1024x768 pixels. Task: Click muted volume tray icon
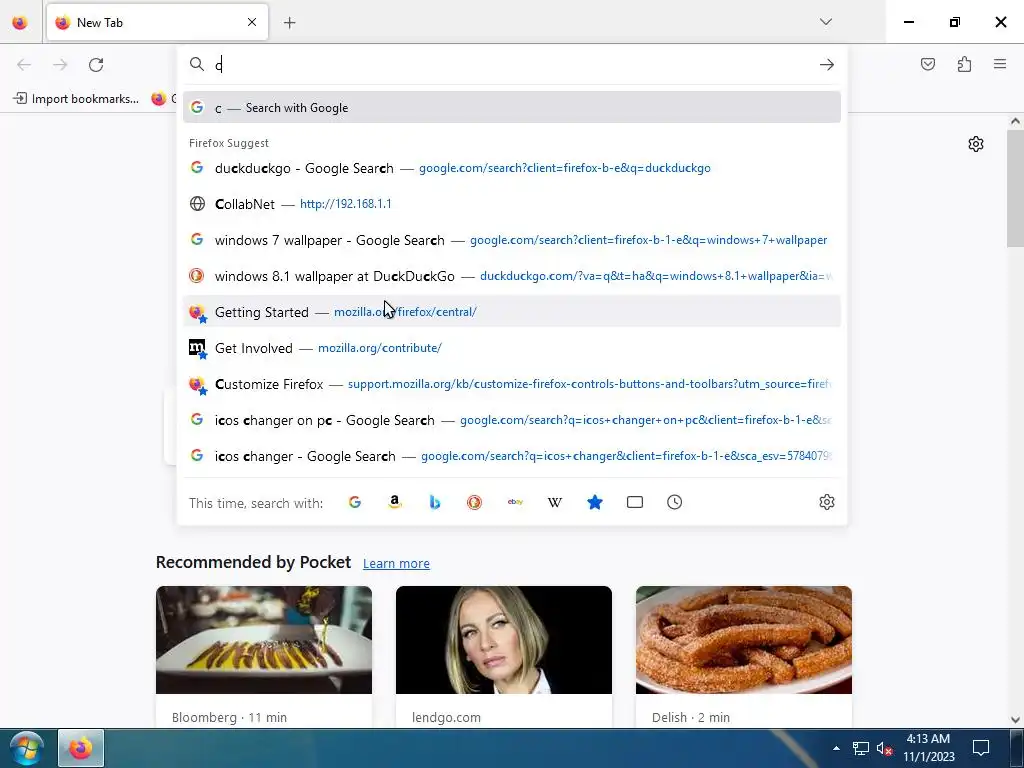(x=884, y=748)
